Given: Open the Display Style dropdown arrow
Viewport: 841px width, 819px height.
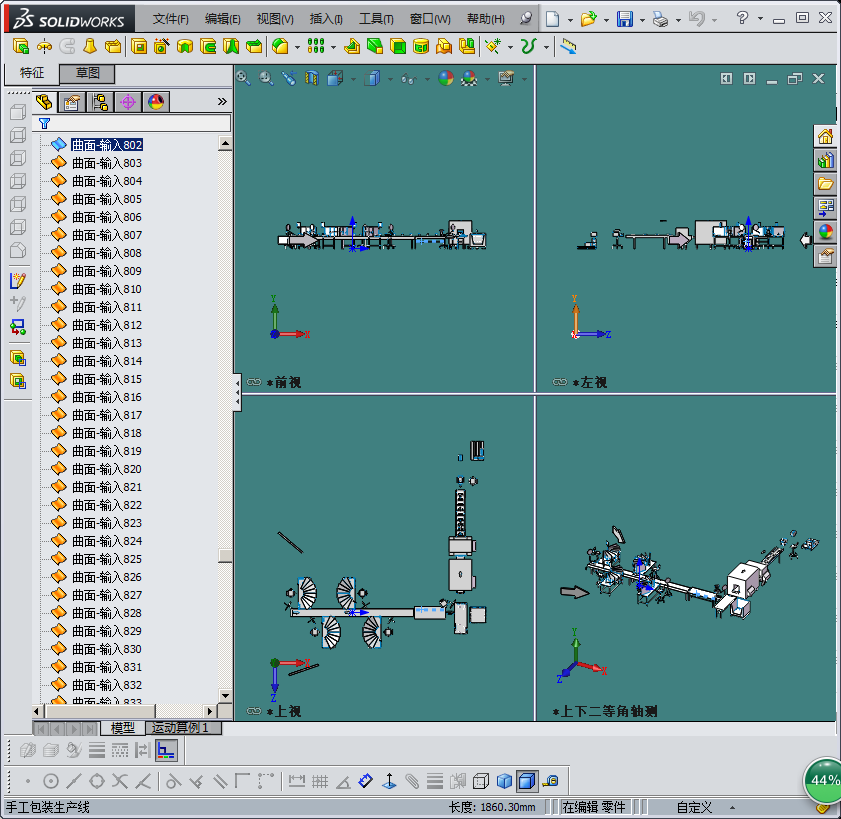Looking at the screenshot, I should pos(390,79).
